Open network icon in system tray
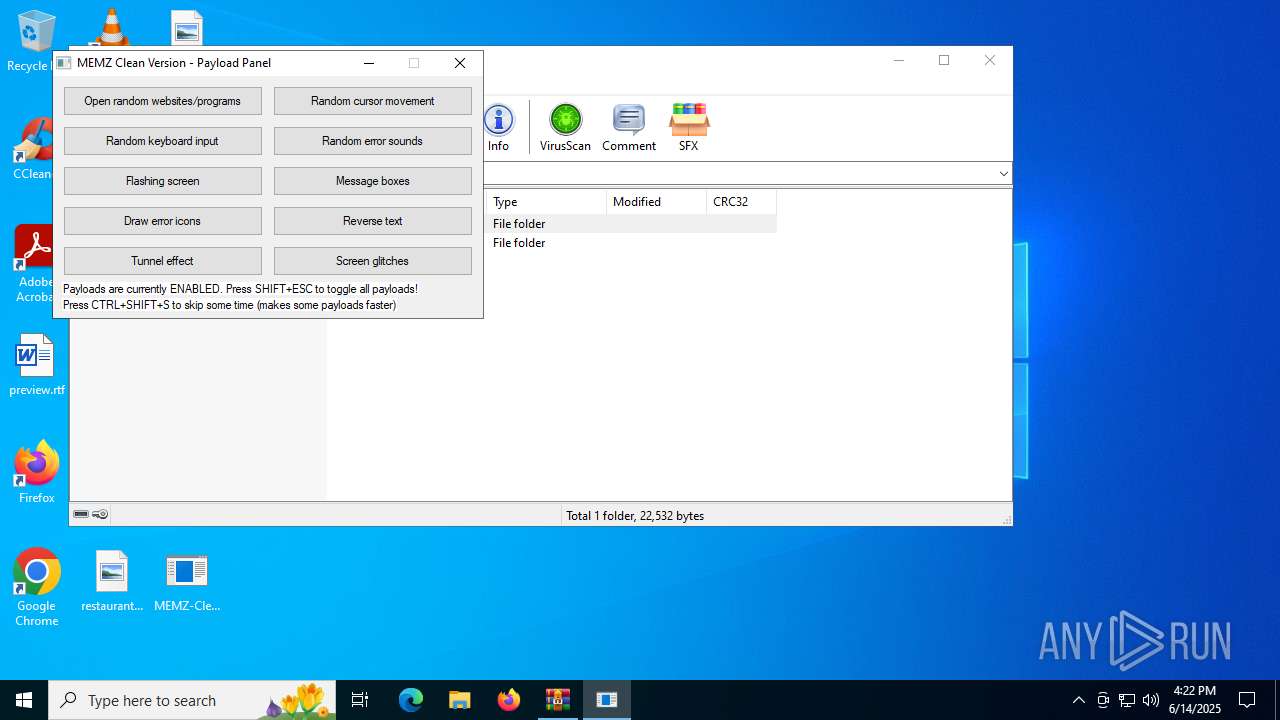Screen dimensions: 1280x720 point(1127,700)
